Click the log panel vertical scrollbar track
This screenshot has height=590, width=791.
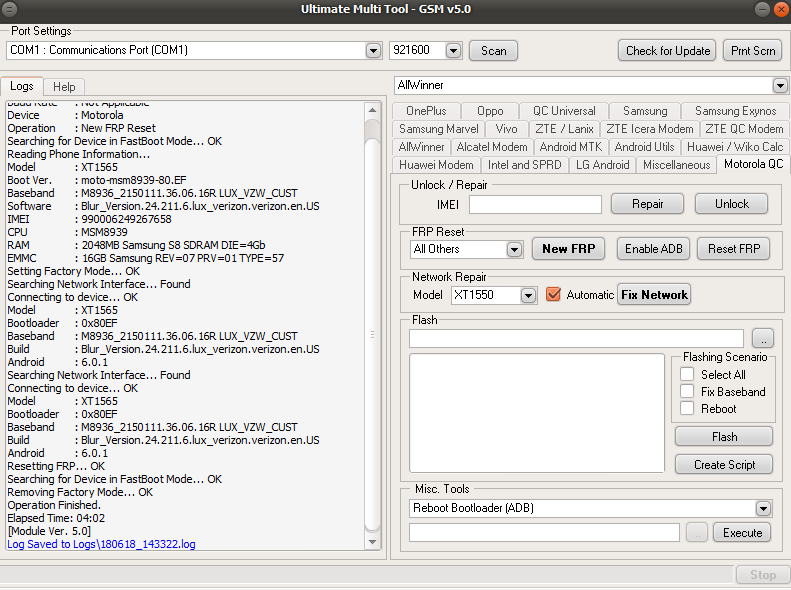tap(372, 326)
